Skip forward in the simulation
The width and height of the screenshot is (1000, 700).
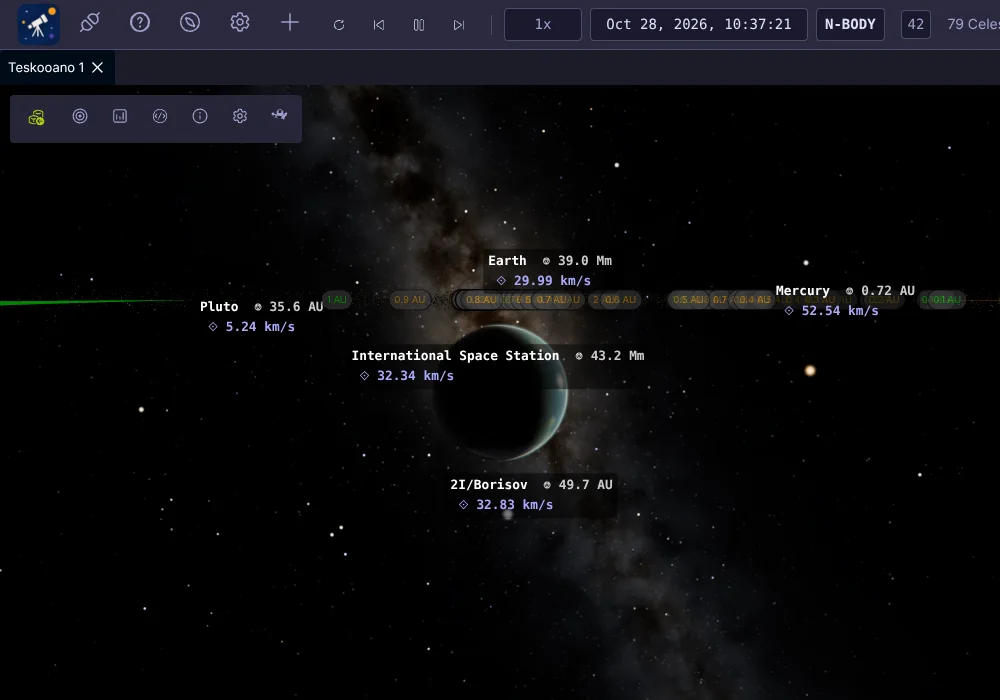pyautogui.click(x=459, y=25)
